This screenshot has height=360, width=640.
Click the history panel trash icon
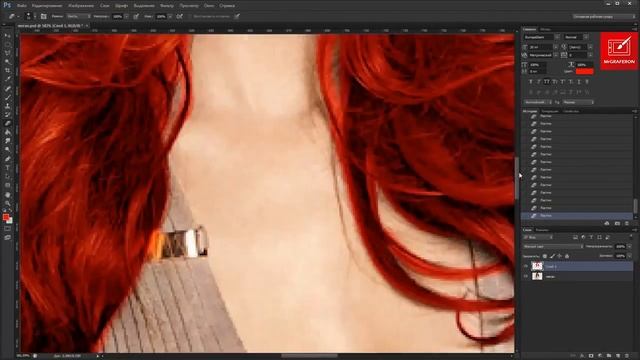627,224
